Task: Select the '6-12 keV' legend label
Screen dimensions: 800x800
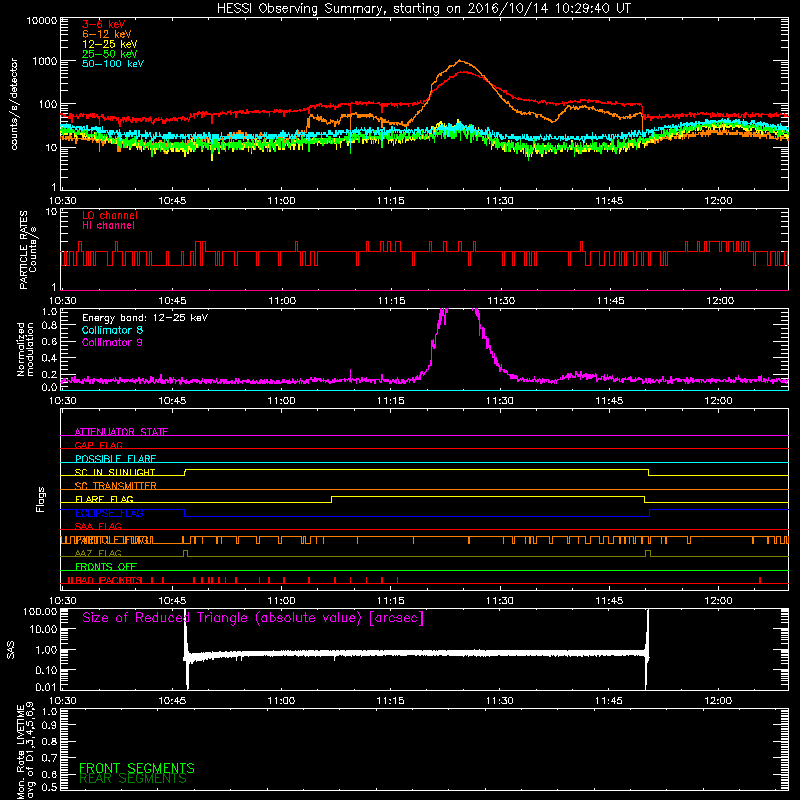Action: (x=107, y=34)
